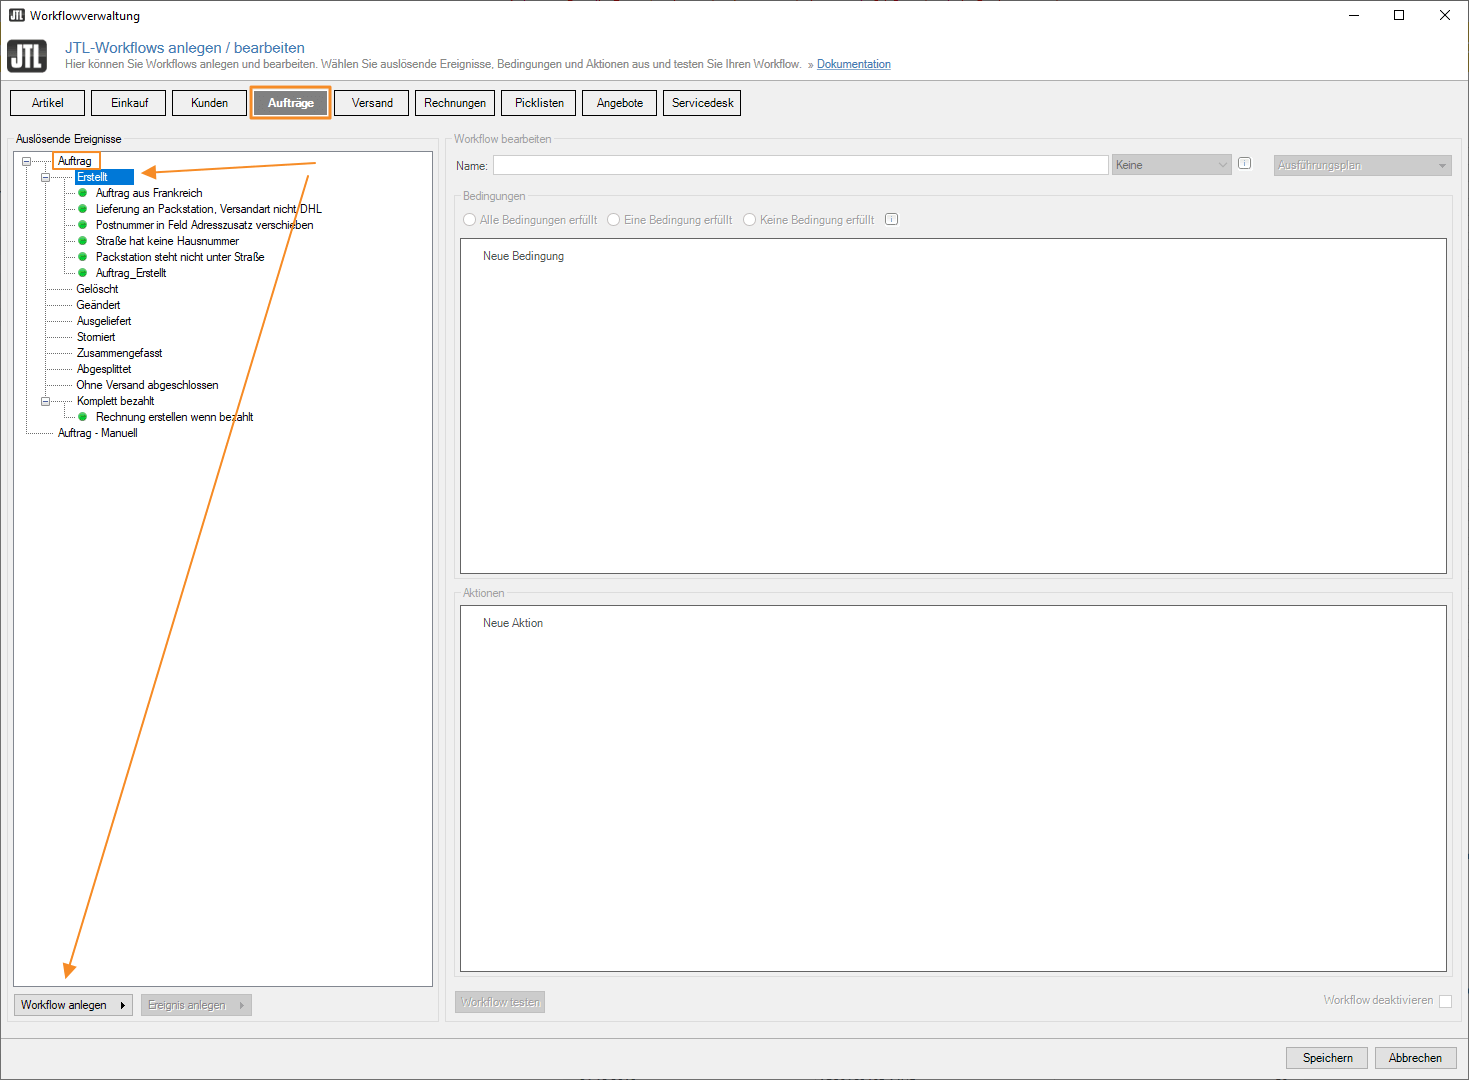Collapse the Komplett bezahlt tree node
Screen dimensions: 1469x1080
[45, 401]
